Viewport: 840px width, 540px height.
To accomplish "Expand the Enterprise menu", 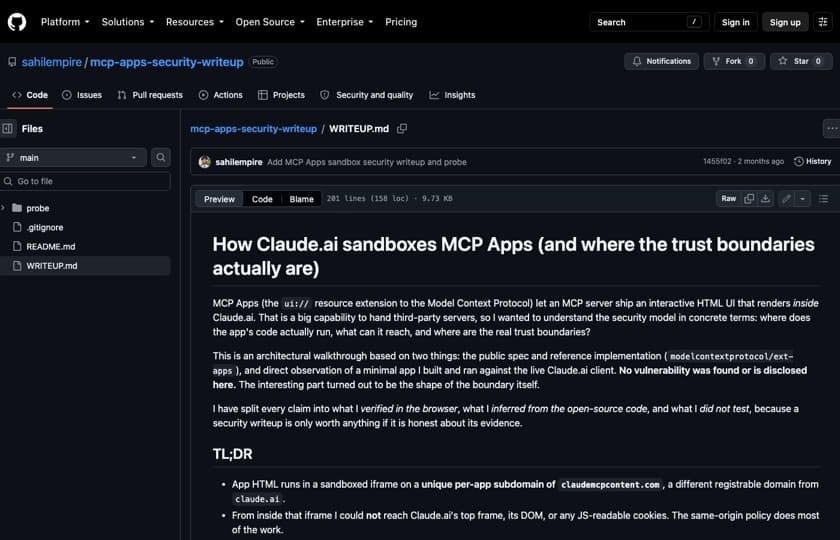I will tap(344, 22).
